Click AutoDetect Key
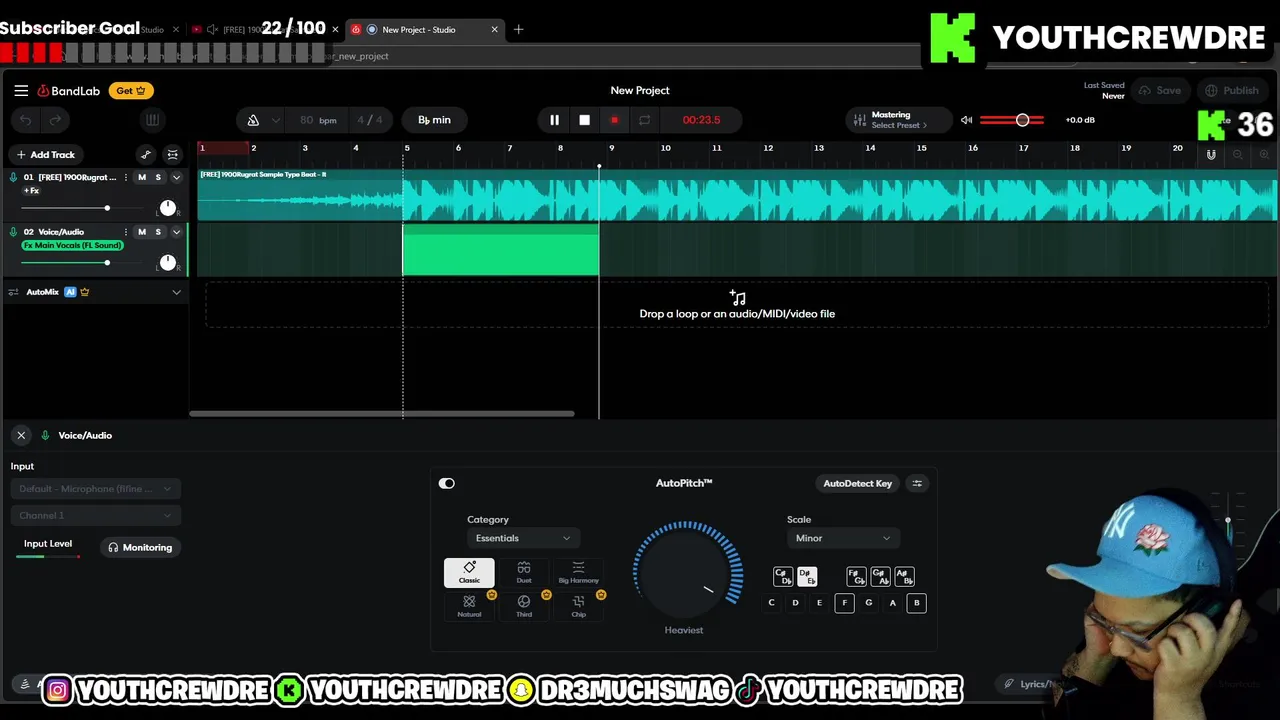 (x=857, y=483)
